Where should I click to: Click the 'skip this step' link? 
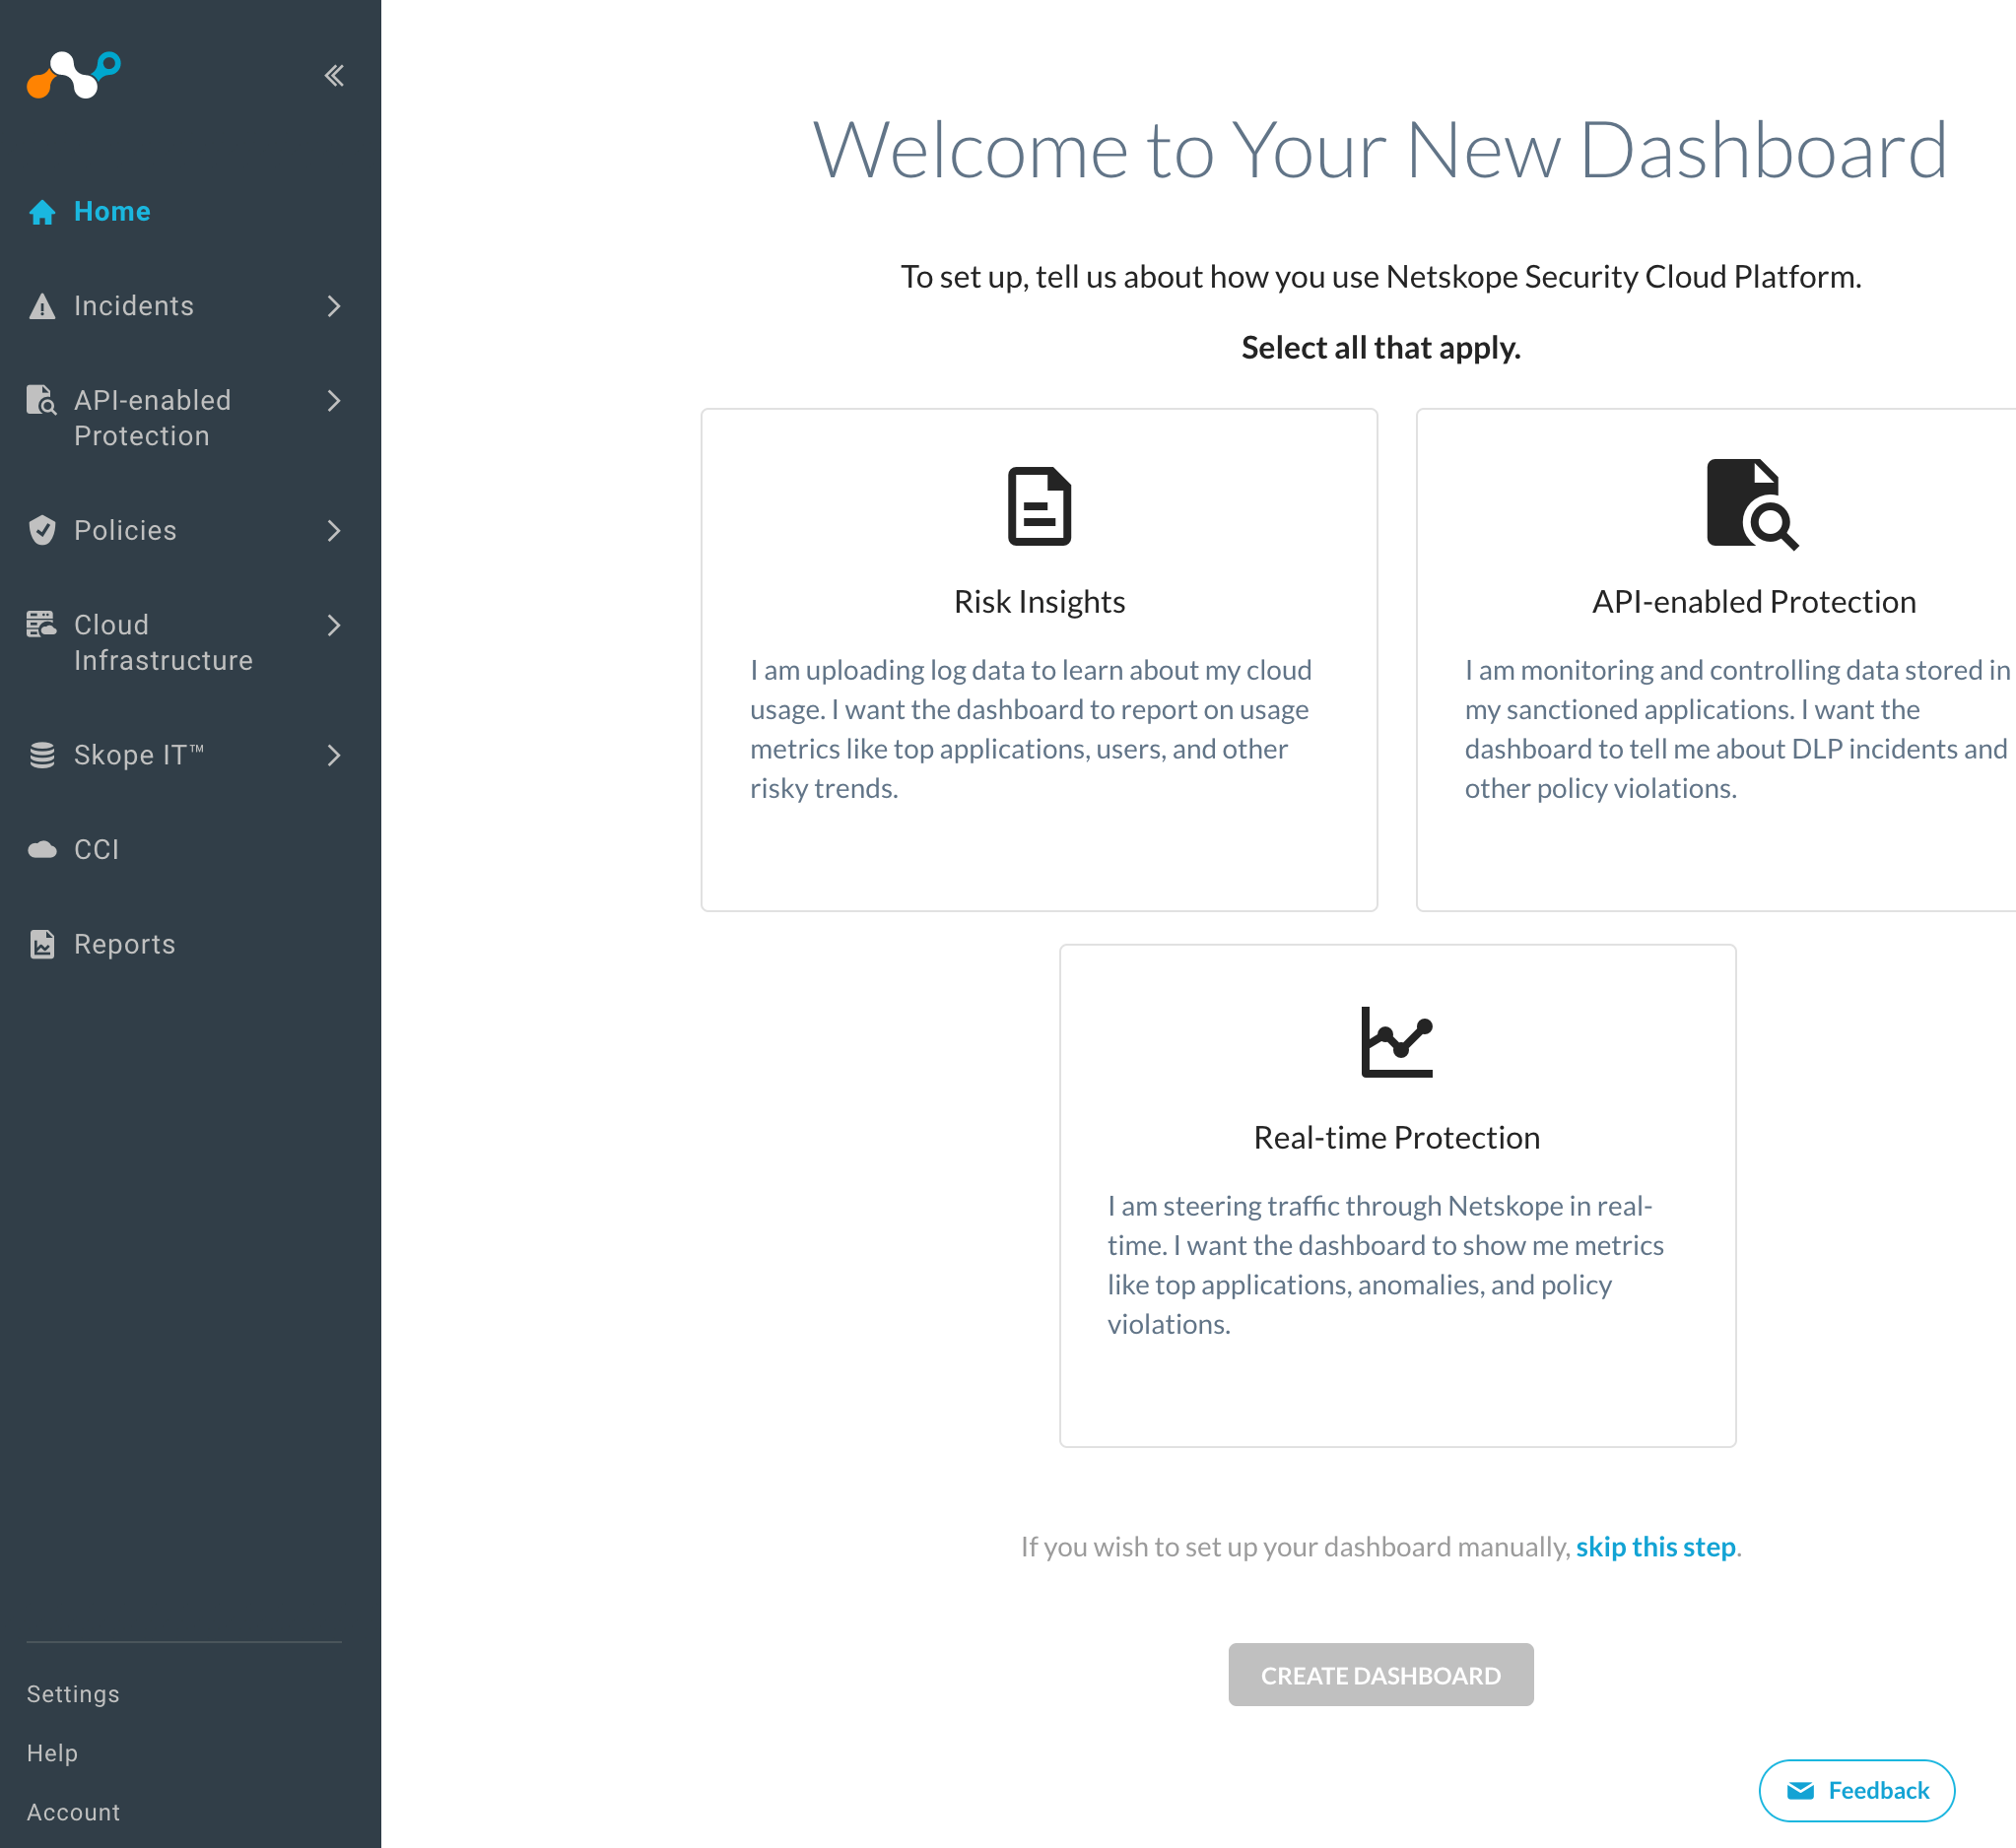[1655, 1546]
